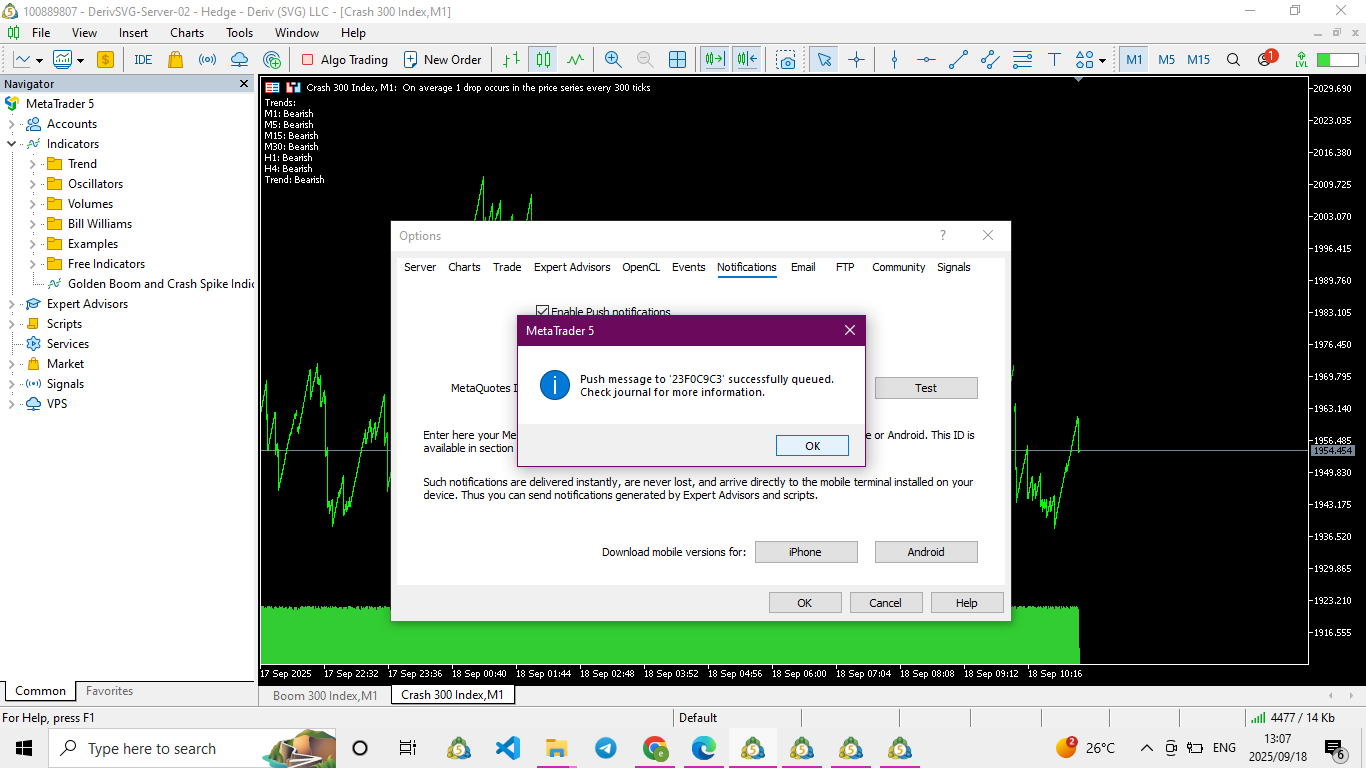Select the Boom 300 Index,M1 chart tab
The image size is (1366, 768).
(x=325, y=695)
